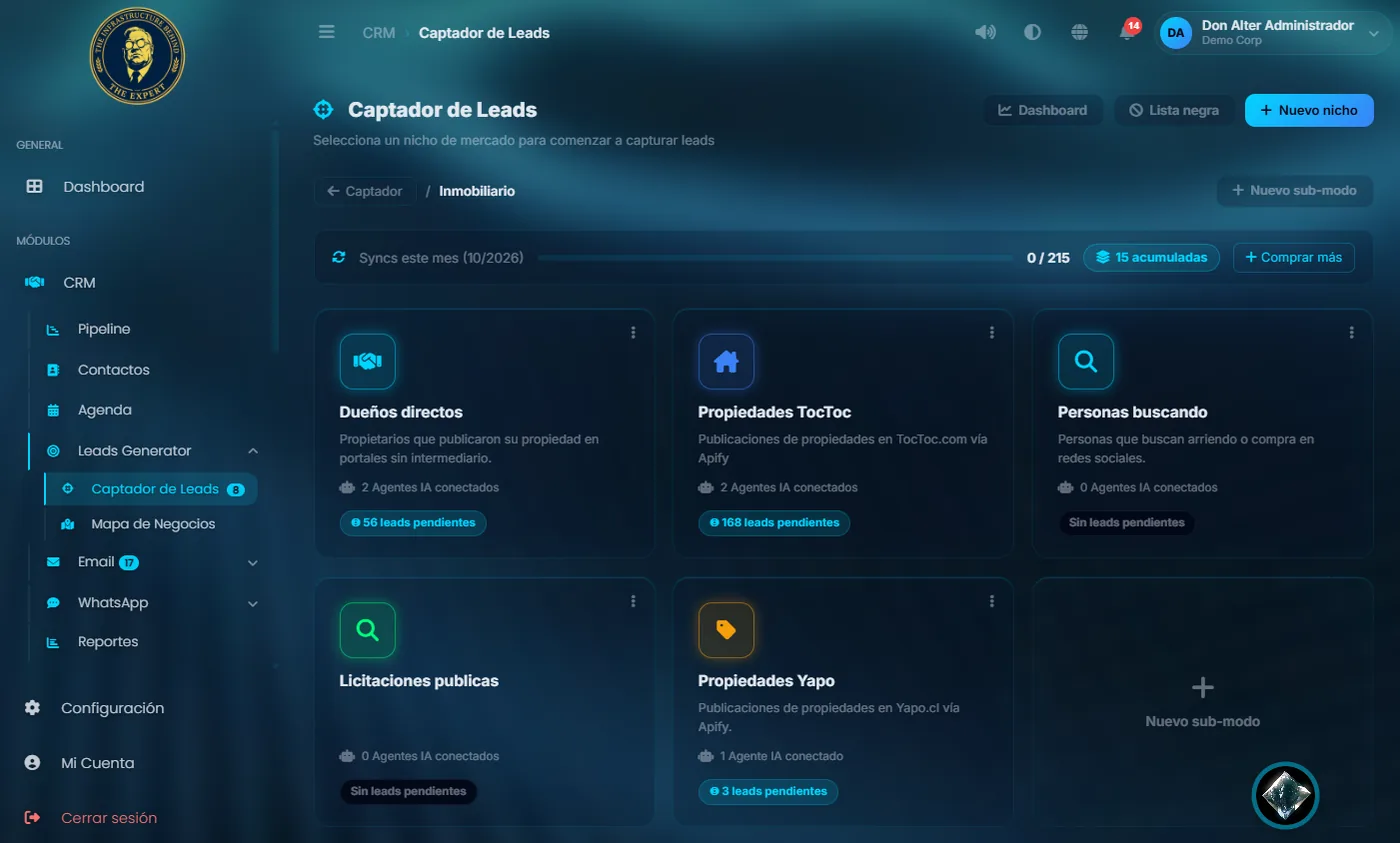
Task: Open Mapa de Negocios sidebar entry
Action: (x=151, y=524)
